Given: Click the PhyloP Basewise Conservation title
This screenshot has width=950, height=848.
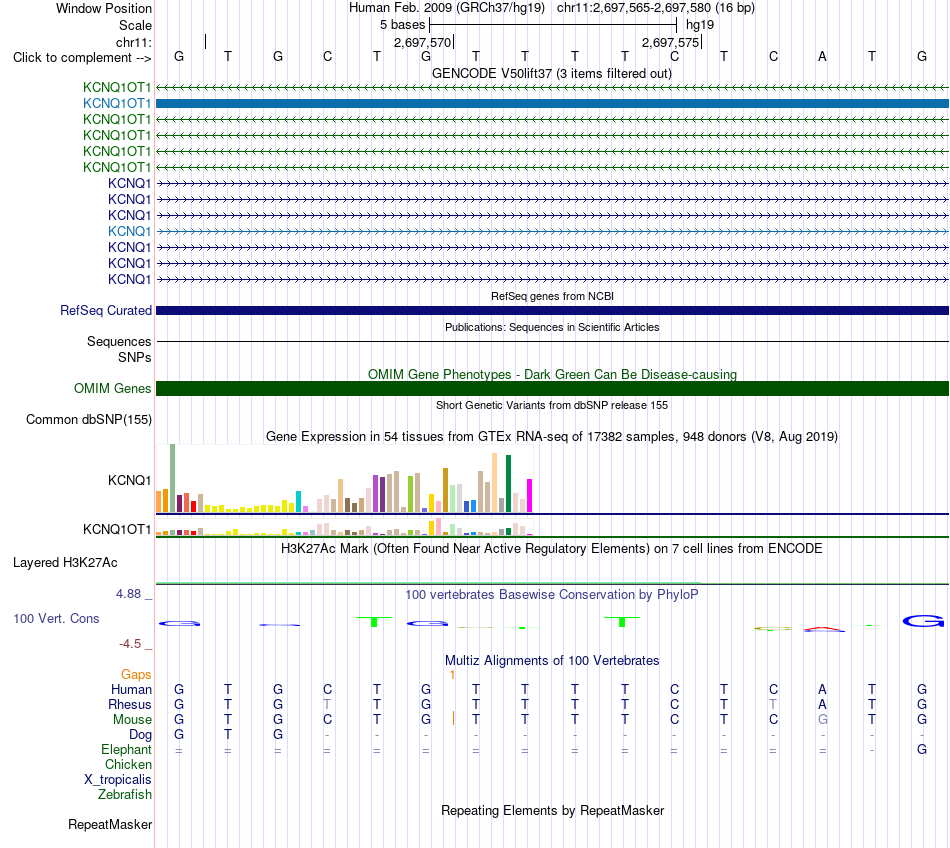Looking at the screenshot, I should (x=551, y=595).
